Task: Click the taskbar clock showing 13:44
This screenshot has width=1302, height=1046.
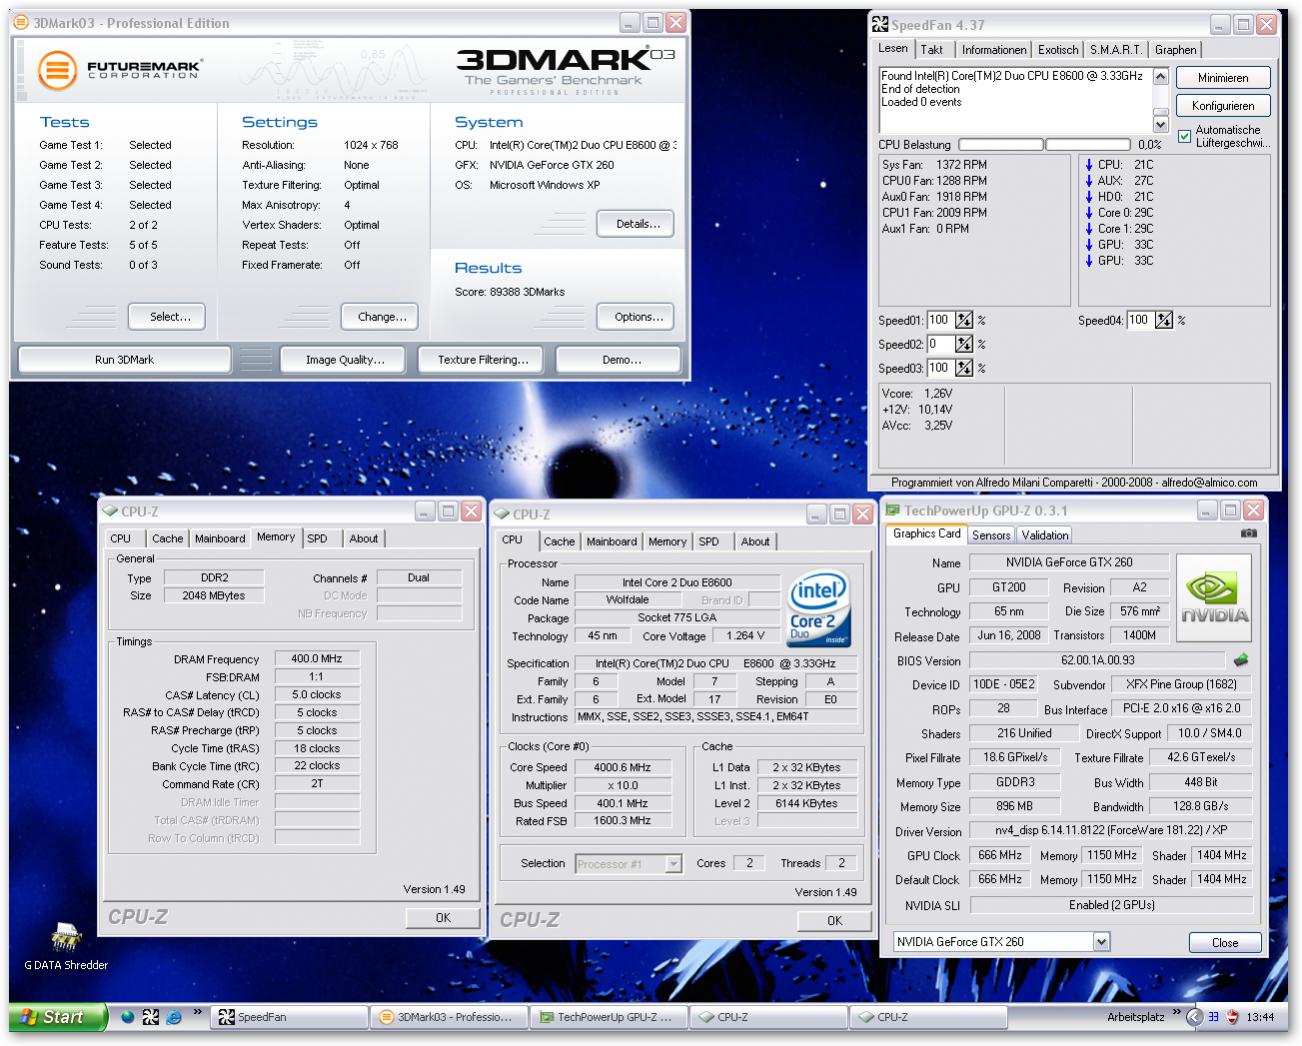Action: click(x=1260, y=1017)
